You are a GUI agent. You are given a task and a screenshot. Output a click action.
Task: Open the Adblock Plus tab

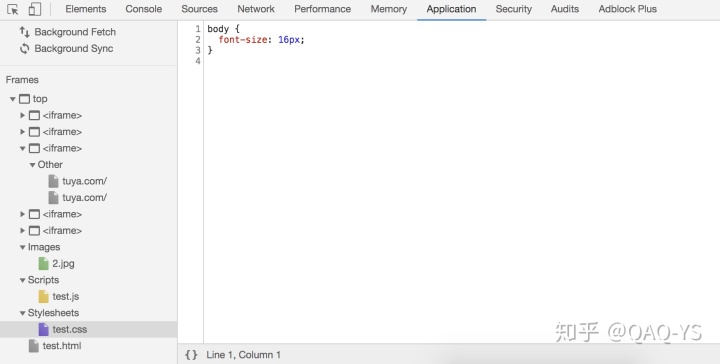(x=627, y=9)
